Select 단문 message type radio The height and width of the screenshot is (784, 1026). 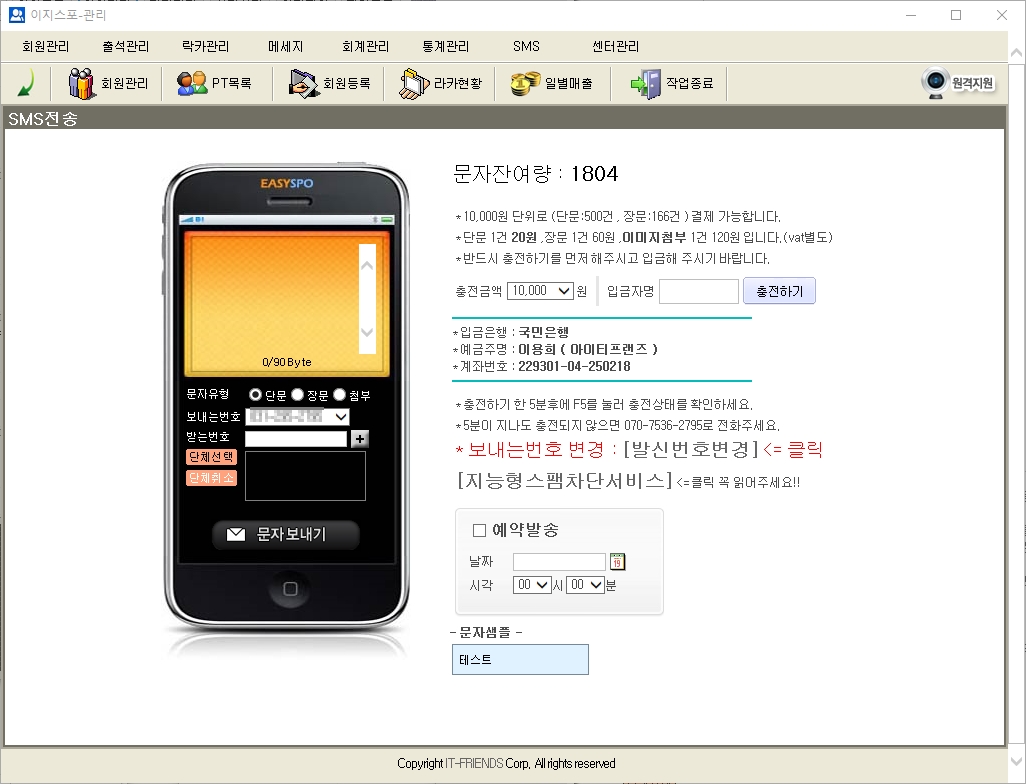(255, 395)
